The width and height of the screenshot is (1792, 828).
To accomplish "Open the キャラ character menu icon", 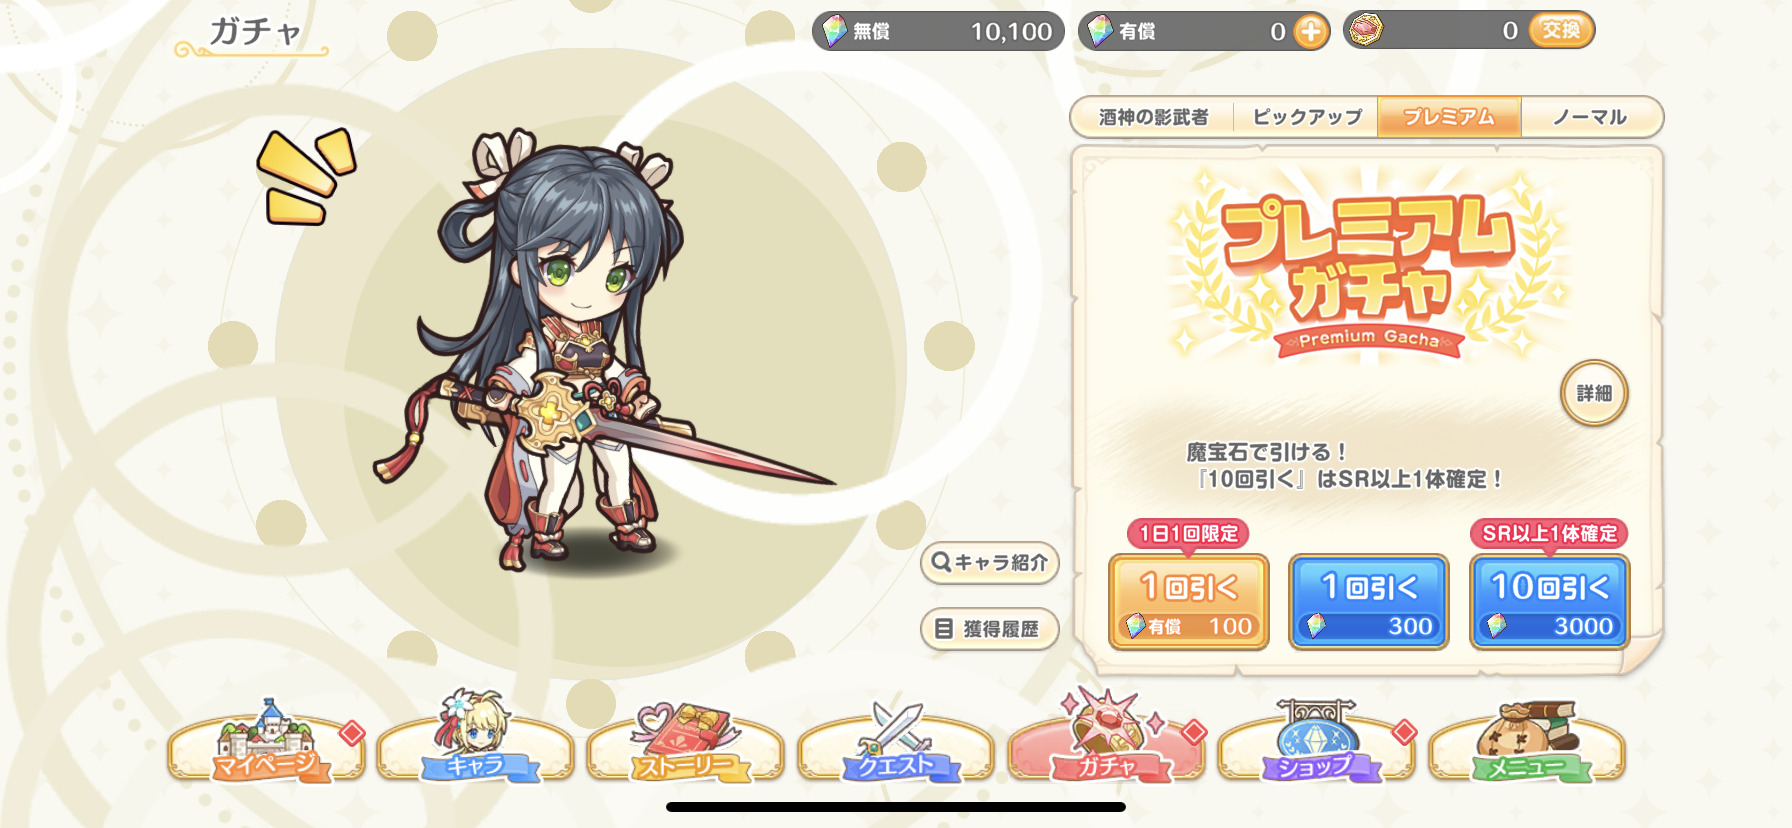I will pyautogui.click(x=475, y=739).
